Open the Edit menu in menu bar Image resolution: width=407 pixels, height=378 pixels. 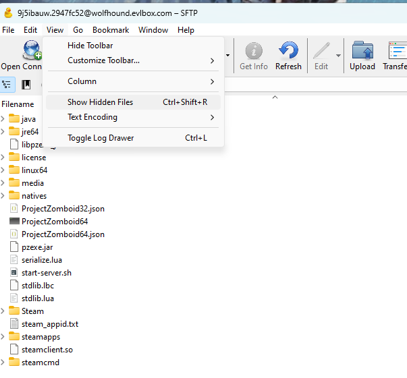30,30
